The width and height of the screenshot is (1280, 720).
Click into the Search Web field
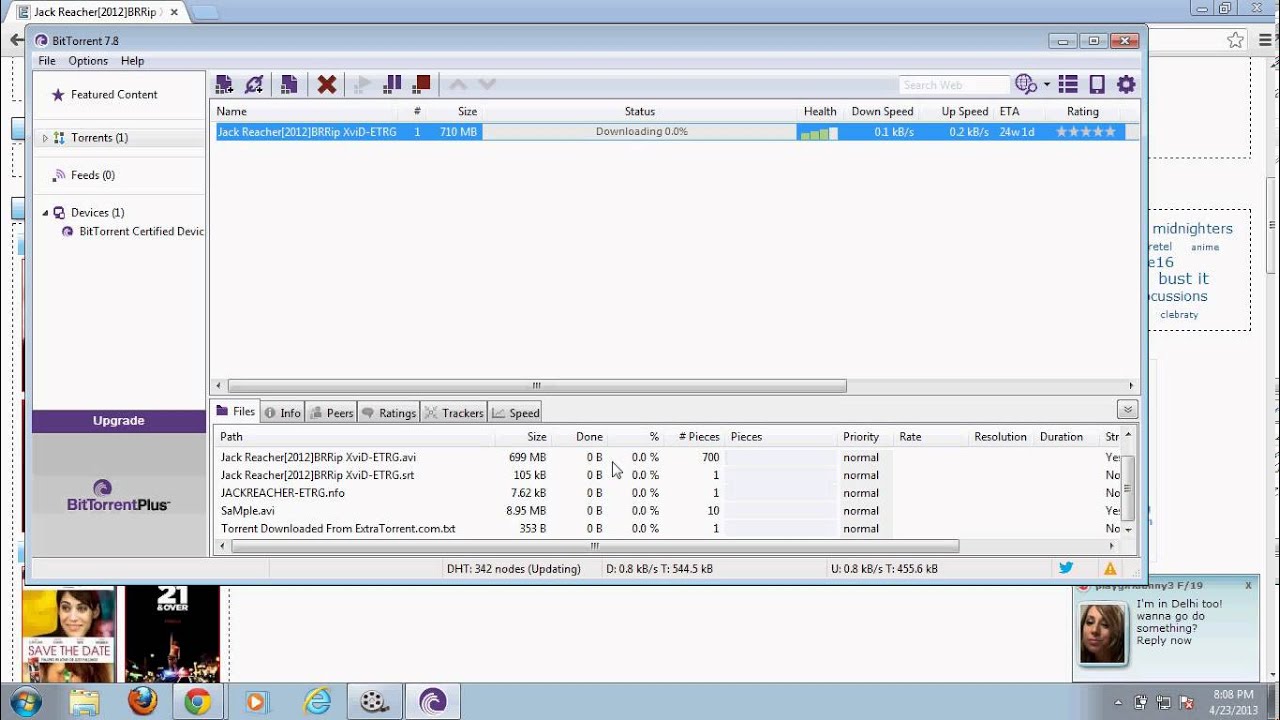click(x=955, y=85)
